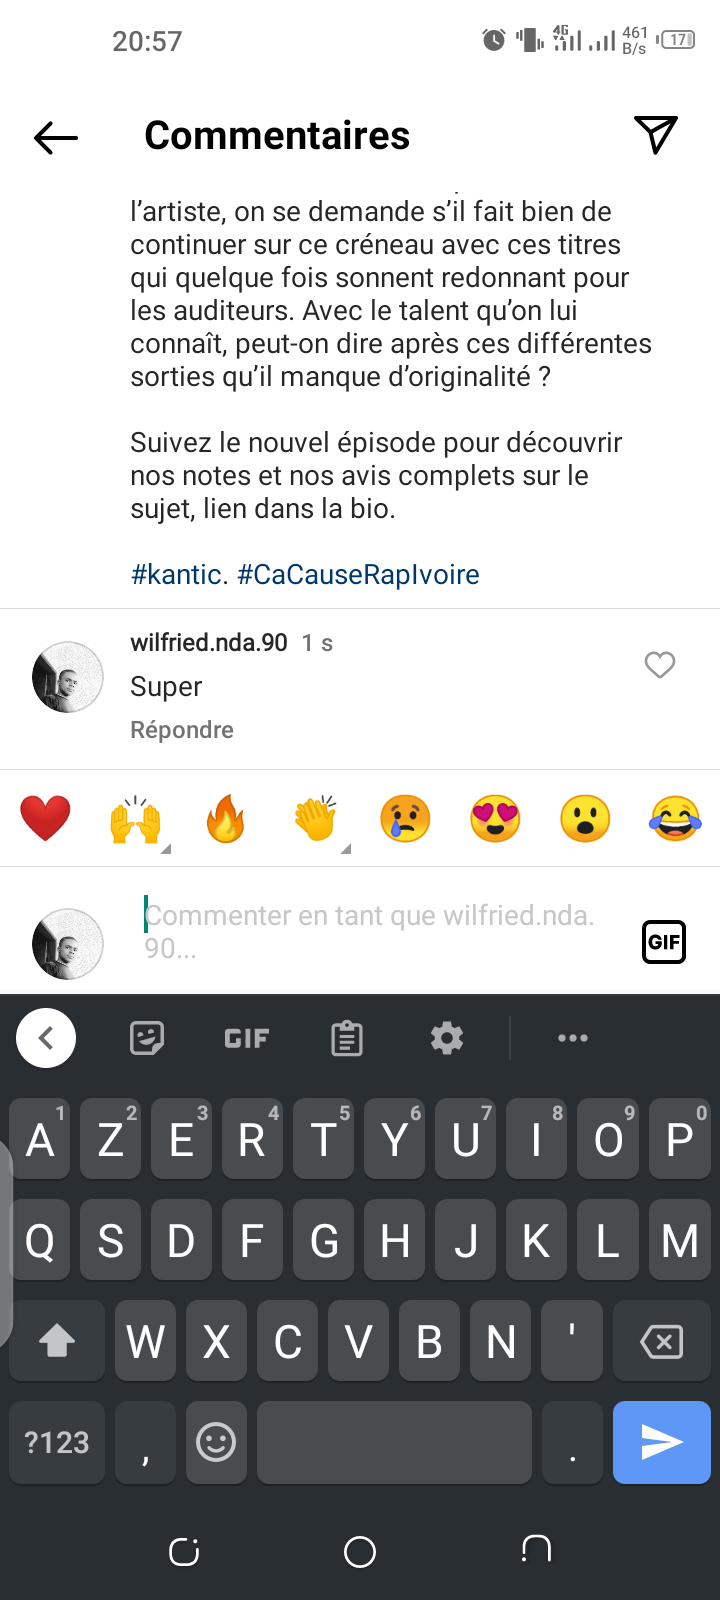The width and height of the screenshot is (720, 1600).
Task: Insert the heart-eyes emoji
Action: tap(495, 818)
